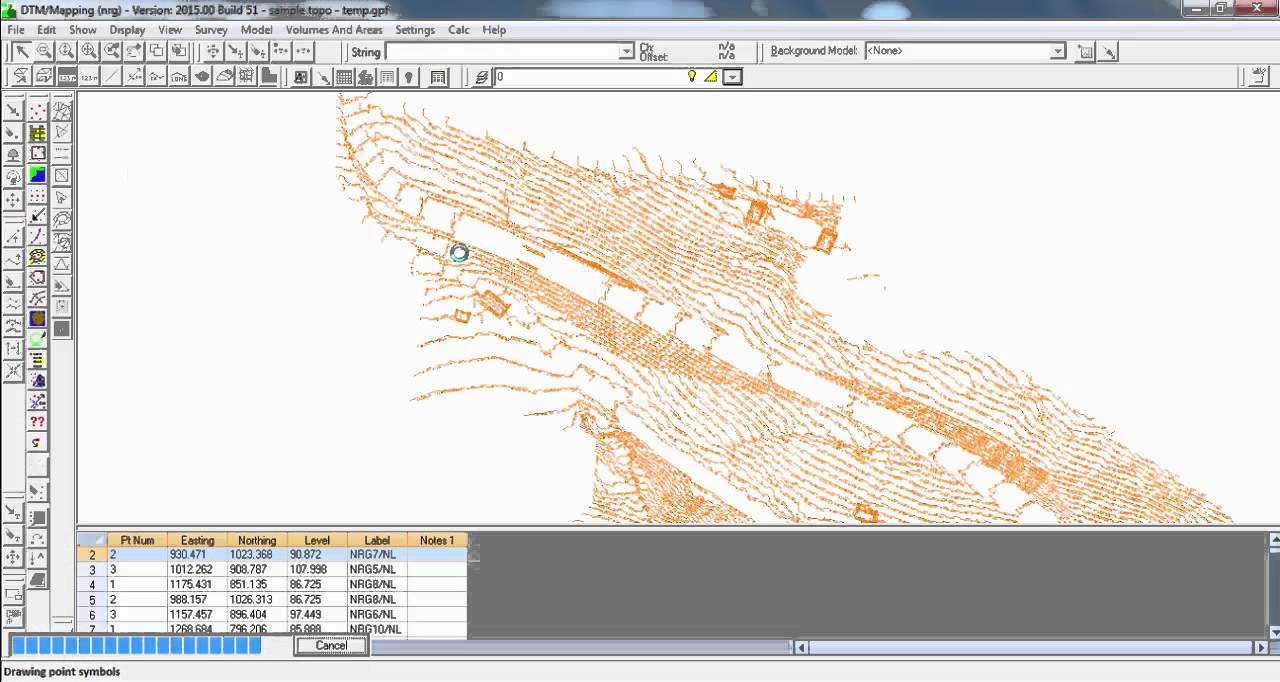Open the Show menu

(x=82, y=30)
